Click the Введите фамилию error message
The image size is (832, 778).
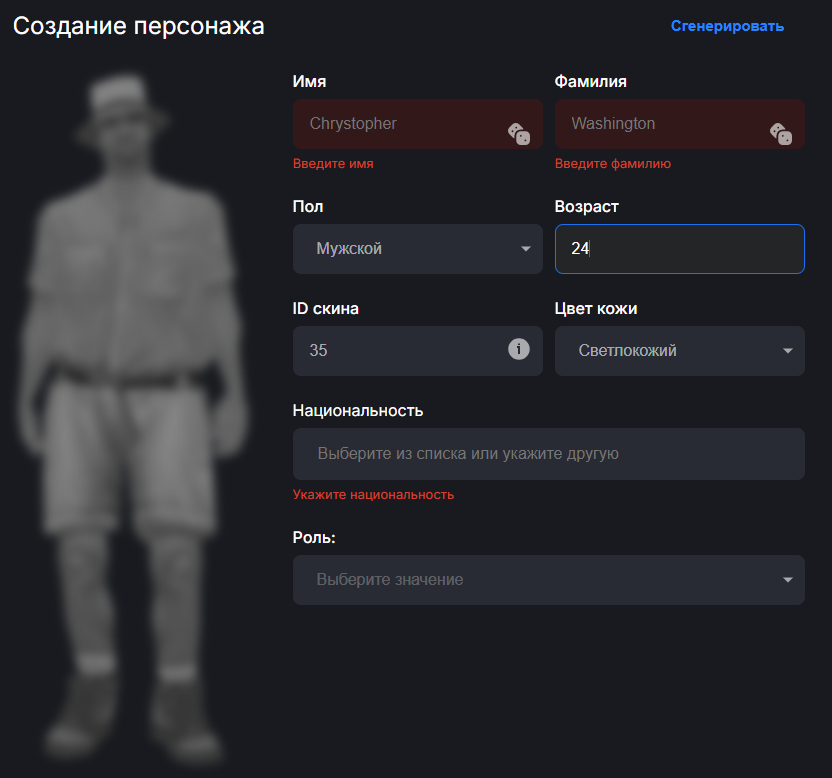[x=613, y=163]
